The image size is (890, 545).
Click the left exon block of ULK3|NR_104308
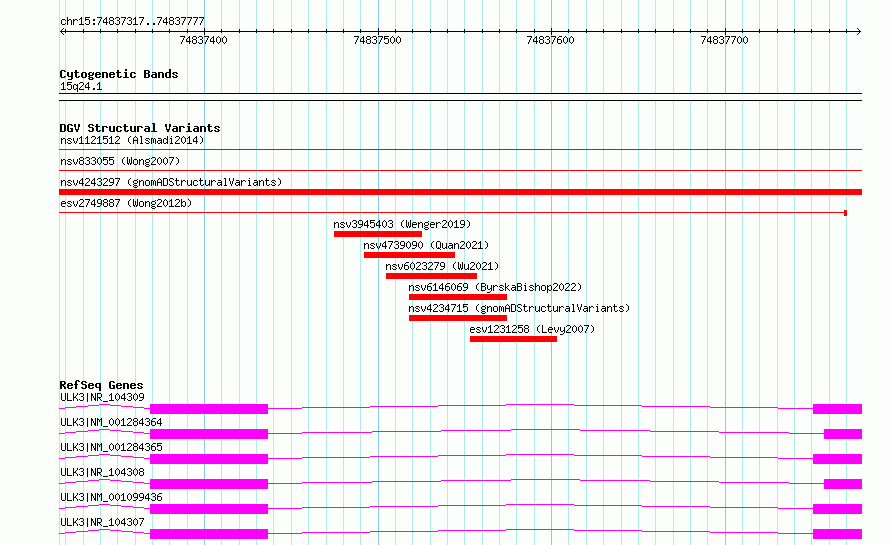click(x=209, y=484)
